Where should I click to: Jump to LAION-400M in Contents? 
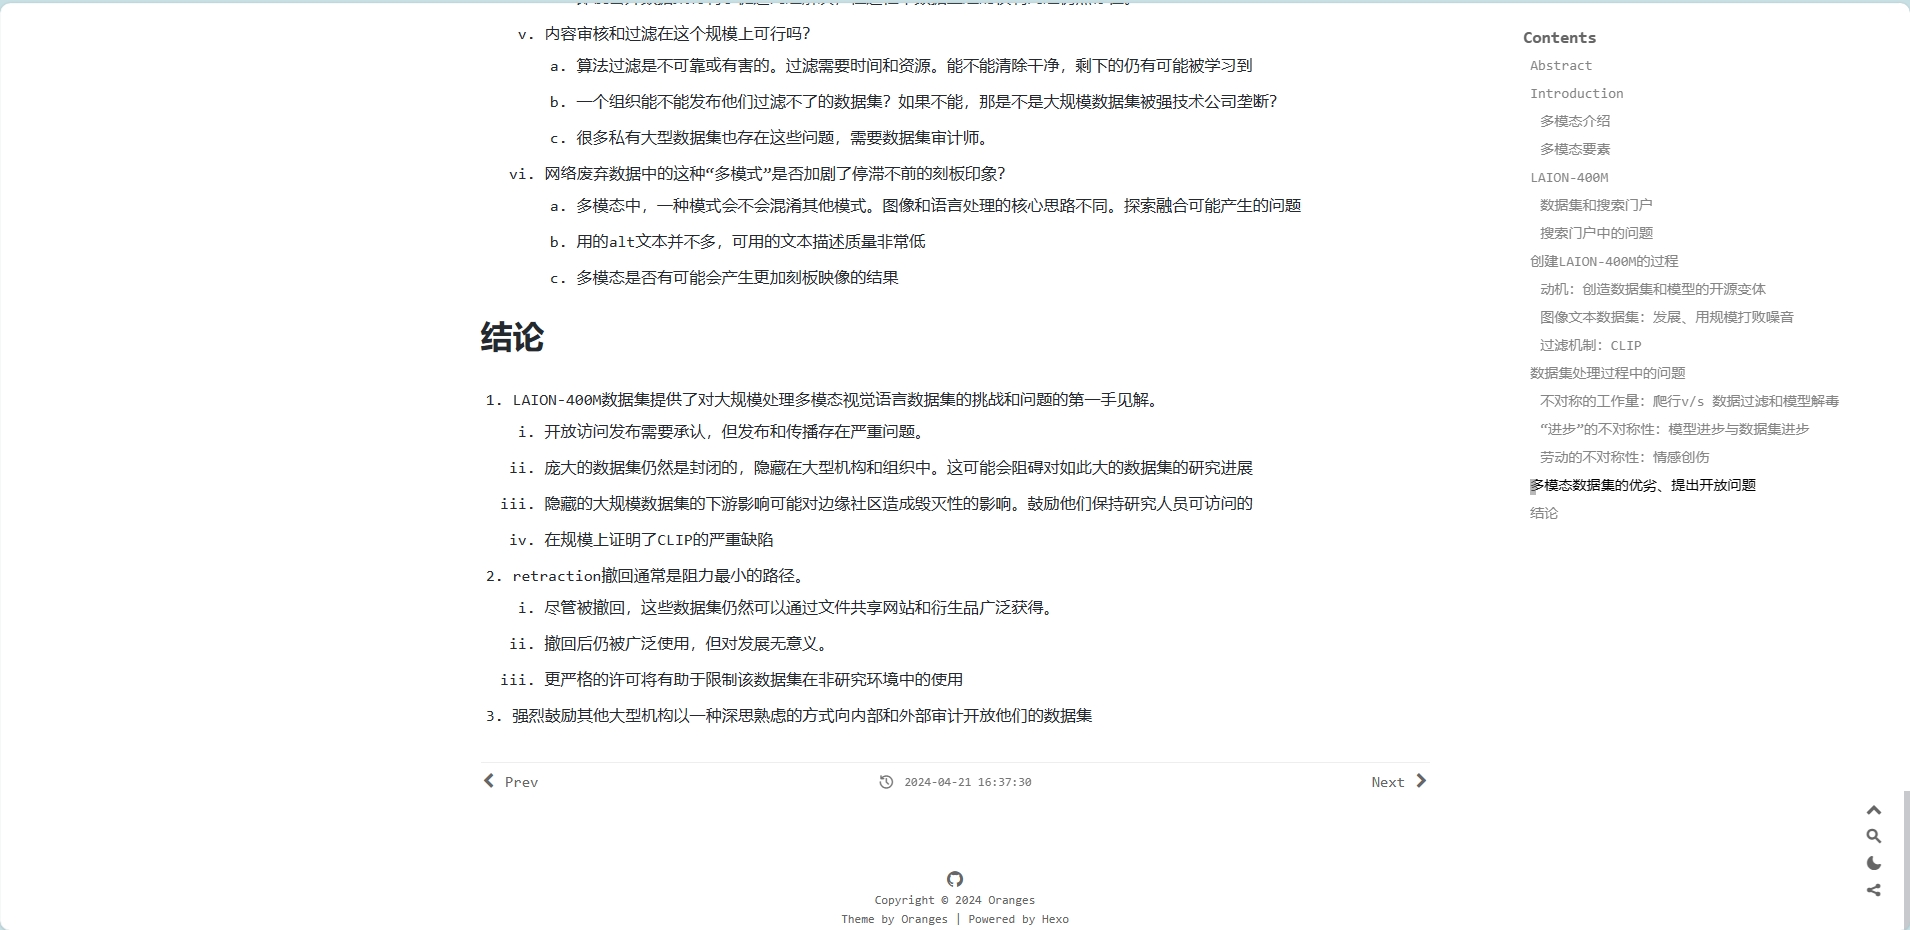pyautogui.click(x=1569, y=177)
